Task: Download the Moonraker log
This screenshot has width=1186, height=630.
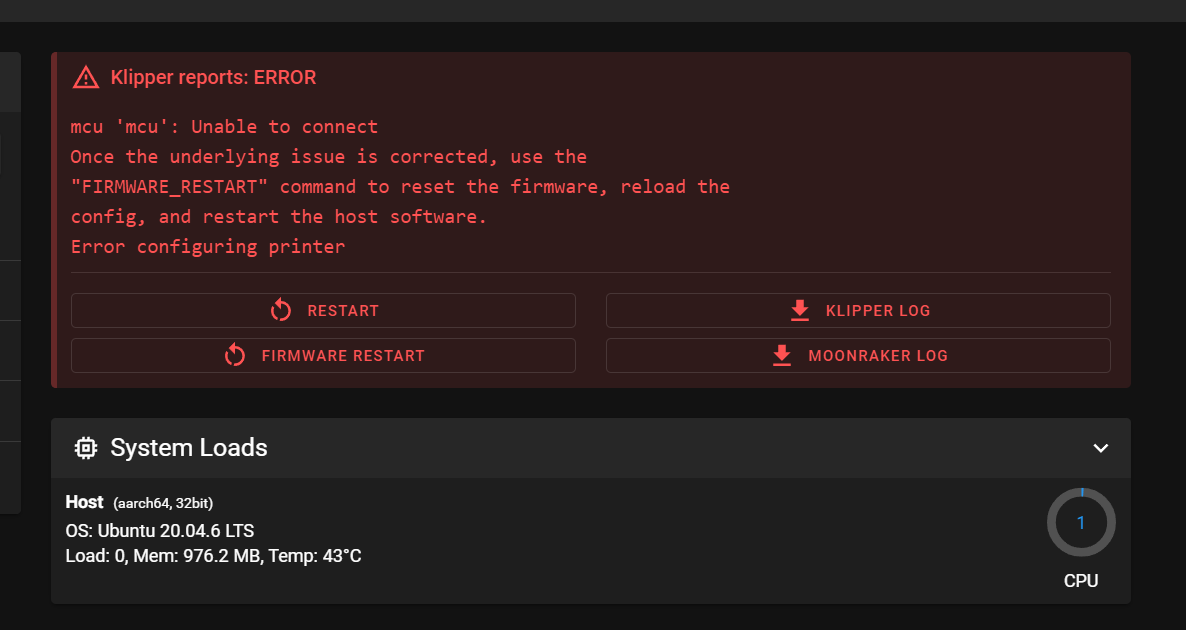Action: tap(858, 355)
